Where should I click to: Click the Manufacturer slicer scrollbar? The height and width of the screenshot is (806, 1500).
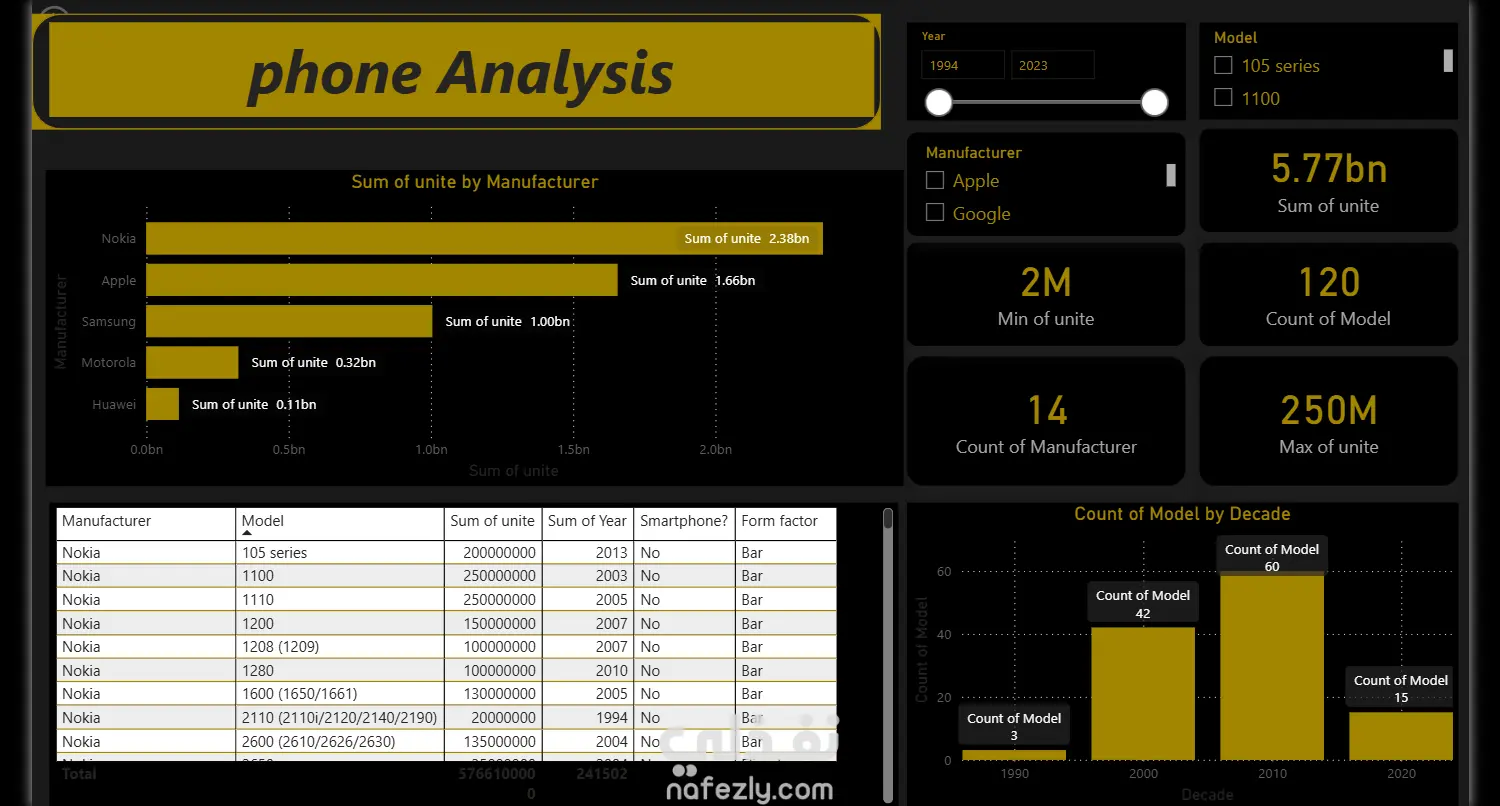click(1171, 175)
